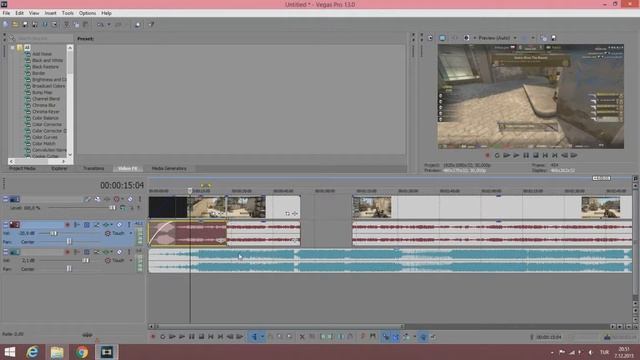Click the teal audio waveform on track 3
The image size is (640, 360).
point(390,260)
